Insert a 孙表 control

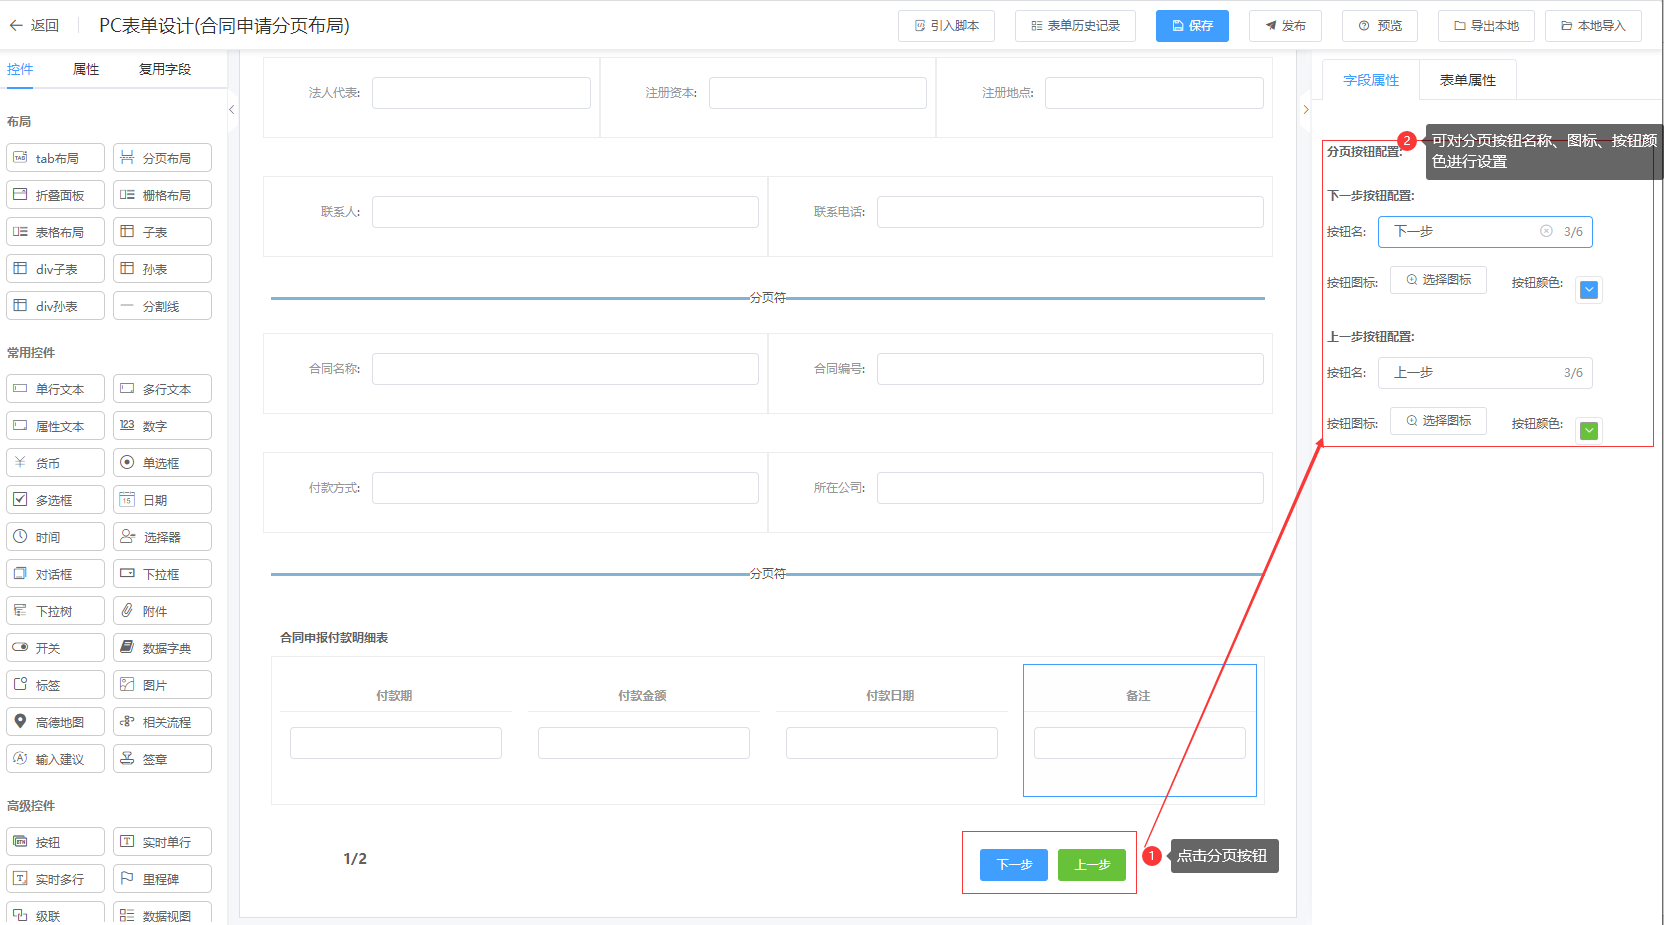[x=162, y=269]
